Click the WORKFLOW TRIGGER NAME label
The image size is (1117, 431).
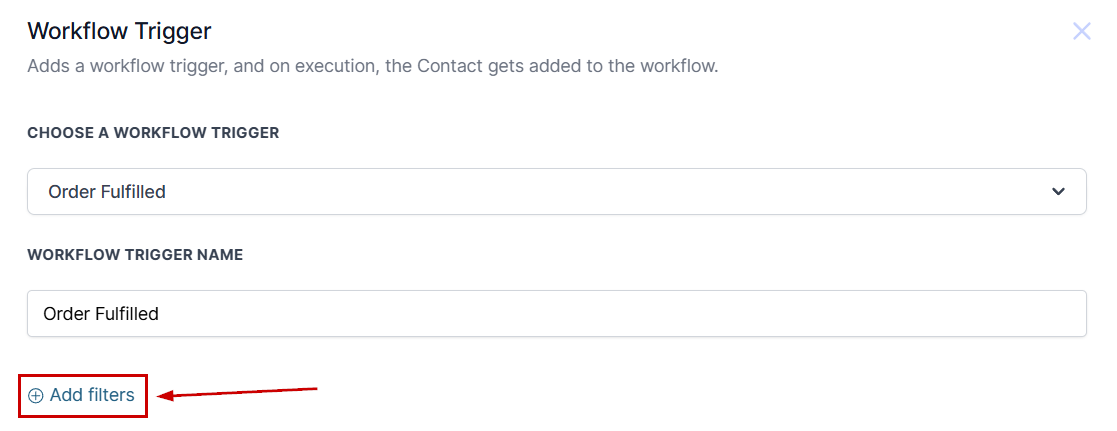[x=135, y=255]
